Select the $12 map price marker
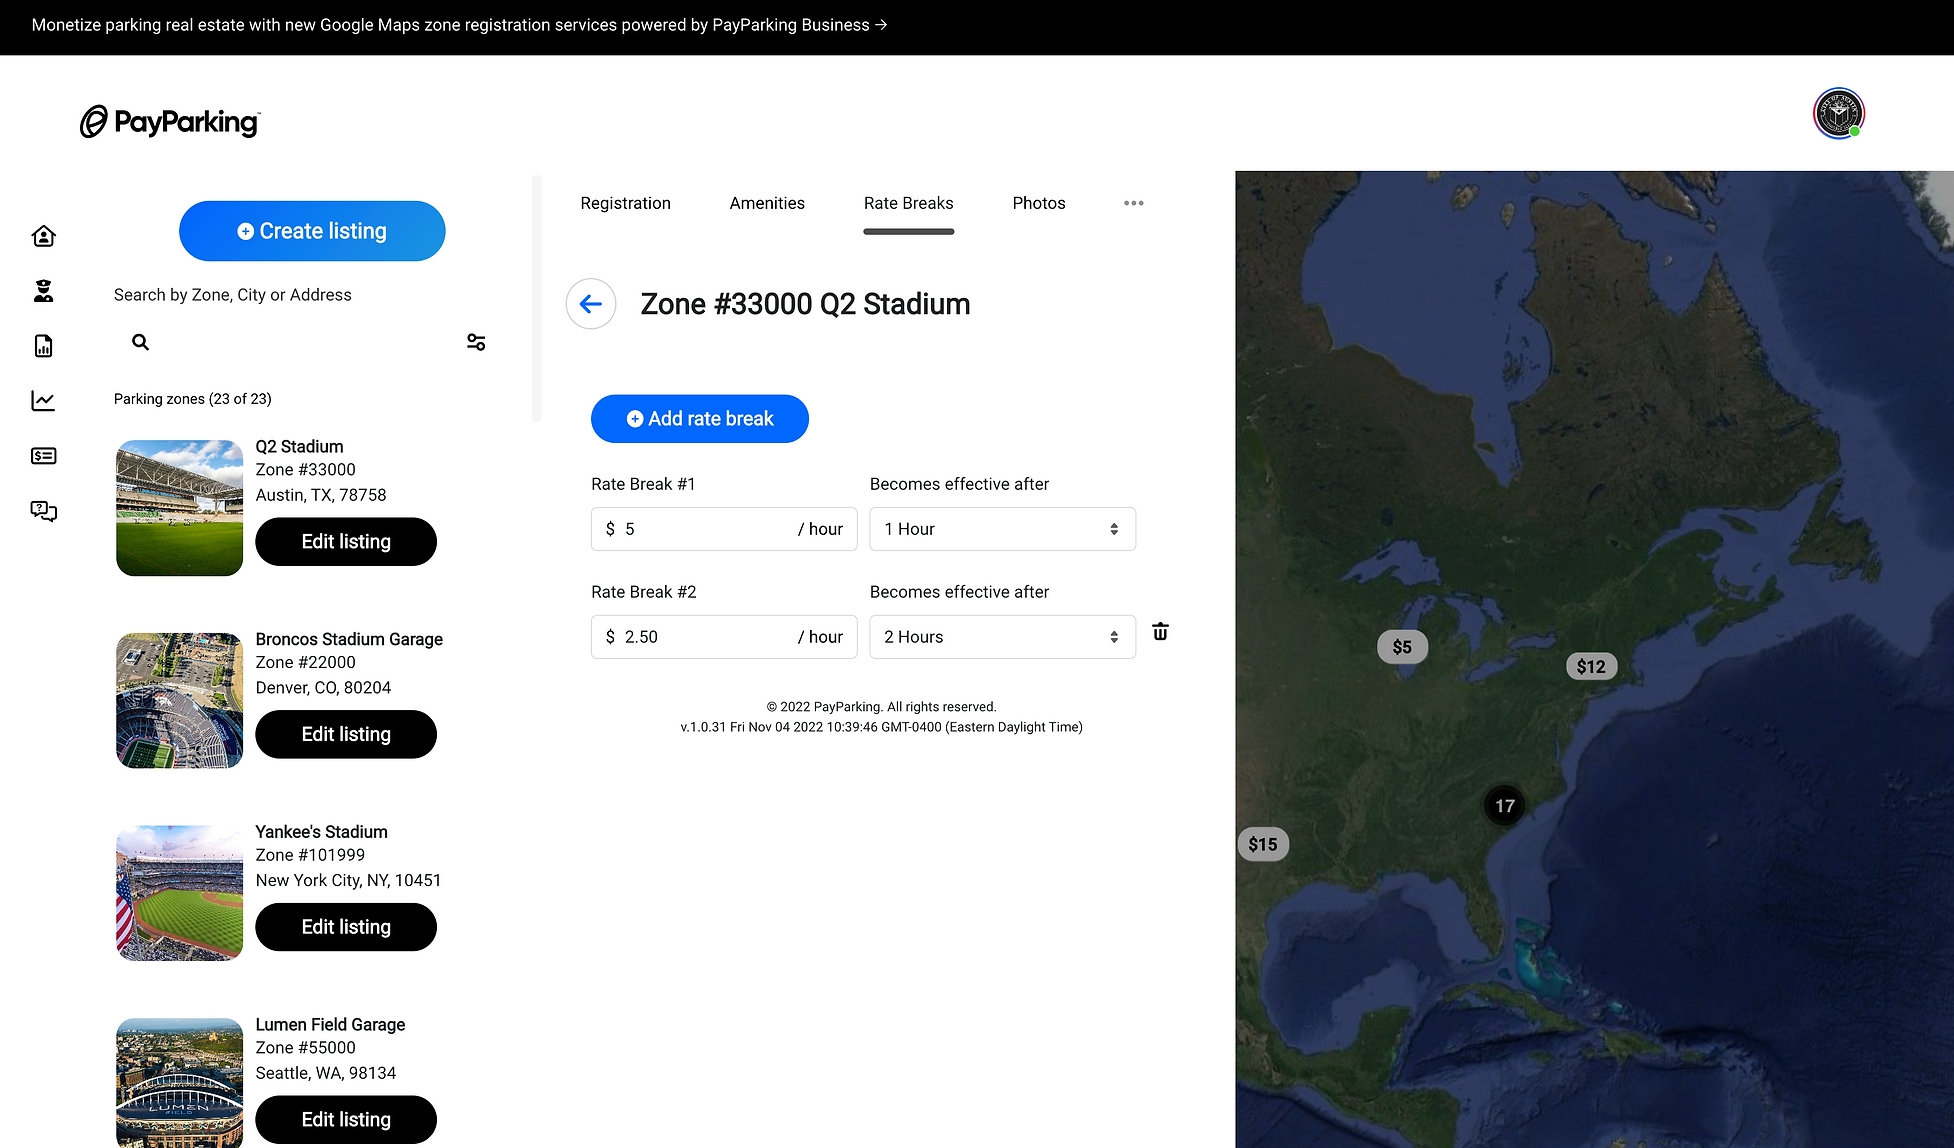1954x1148 pixels. 1590,667
